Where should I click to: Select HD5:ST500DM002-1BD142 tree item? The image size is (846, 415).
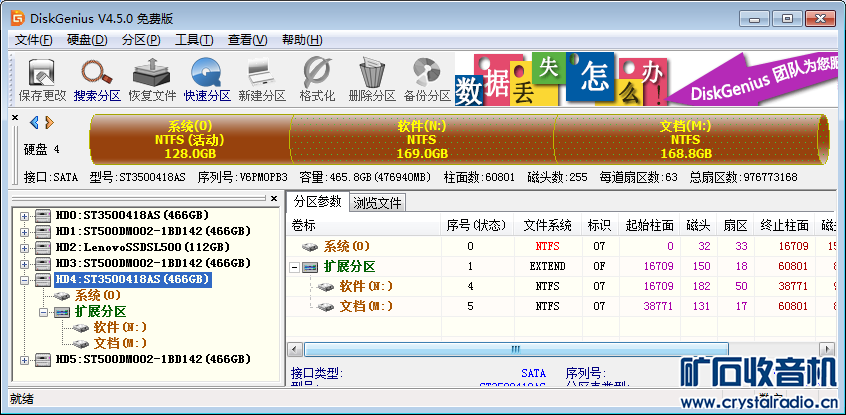coord(153,359)
